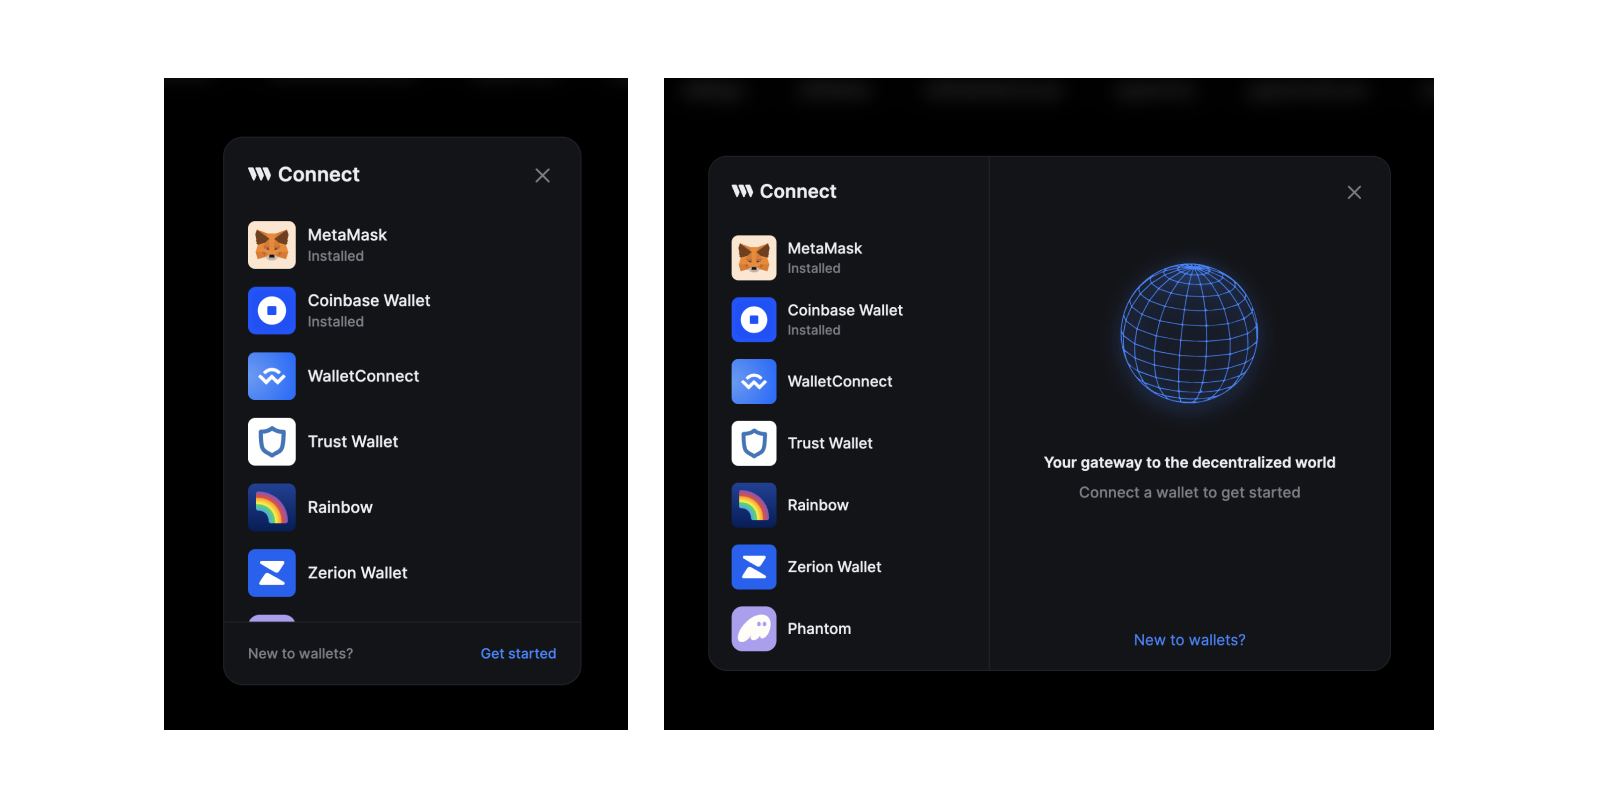Choose WalletConnect label in compact modal
Image resolution: width=1600 pixels, height=808 pixels.
(363, 376)
